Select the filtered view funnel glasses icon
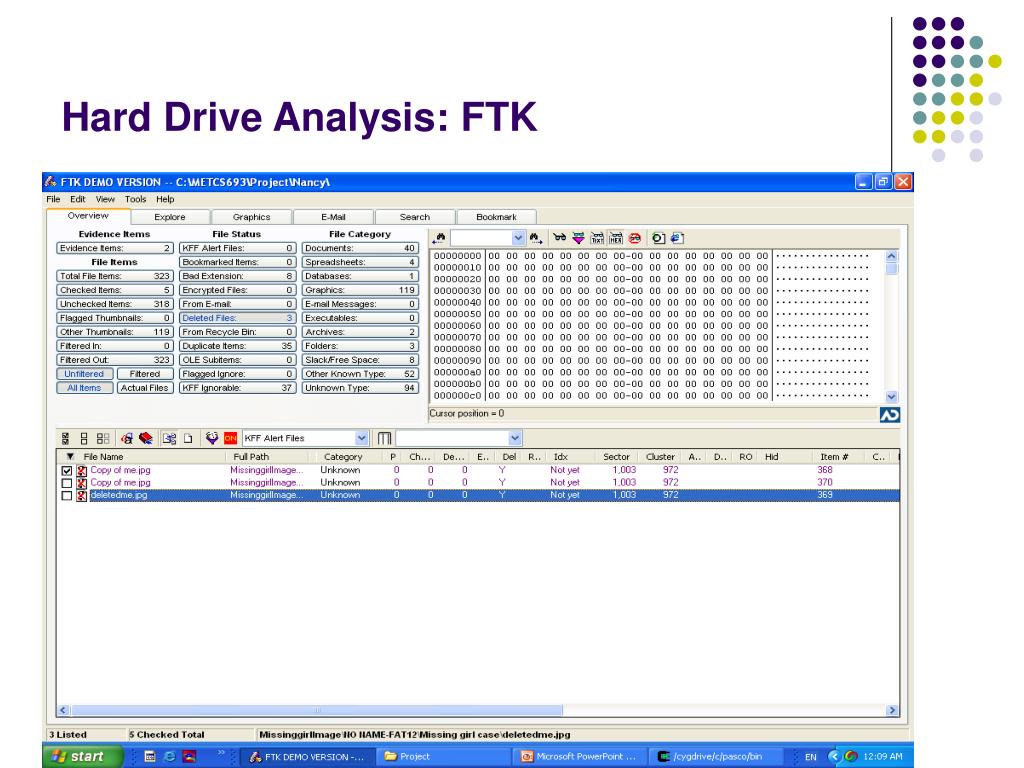The height and width of the screenshot is (768, 1024). (x=579, y=238)
